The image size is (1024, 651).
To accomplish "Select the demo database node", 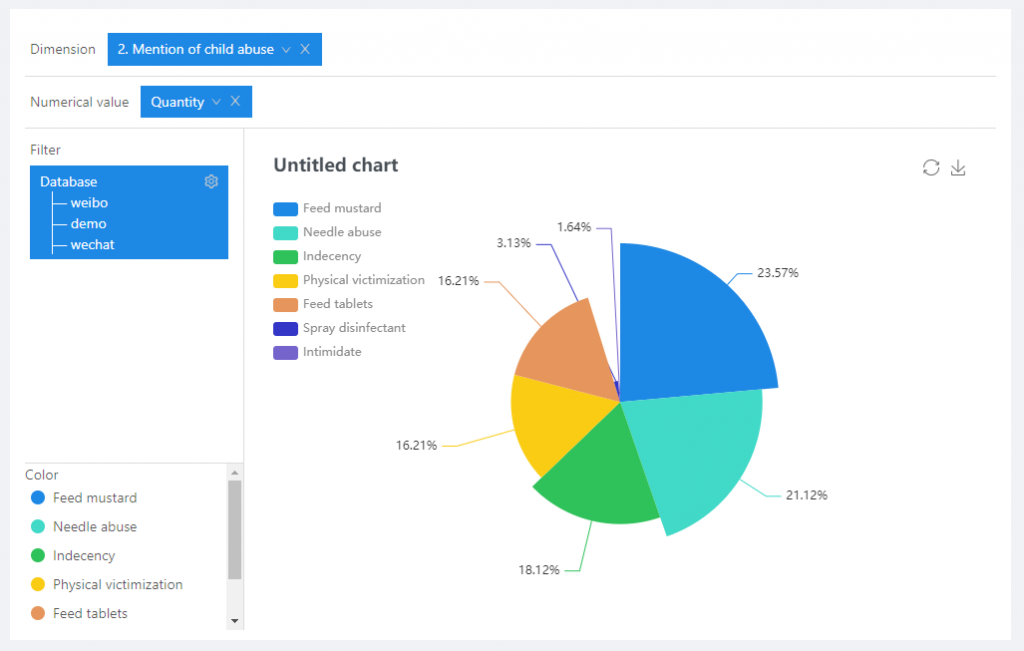I will pyautogui.click(x=88, y=224).
